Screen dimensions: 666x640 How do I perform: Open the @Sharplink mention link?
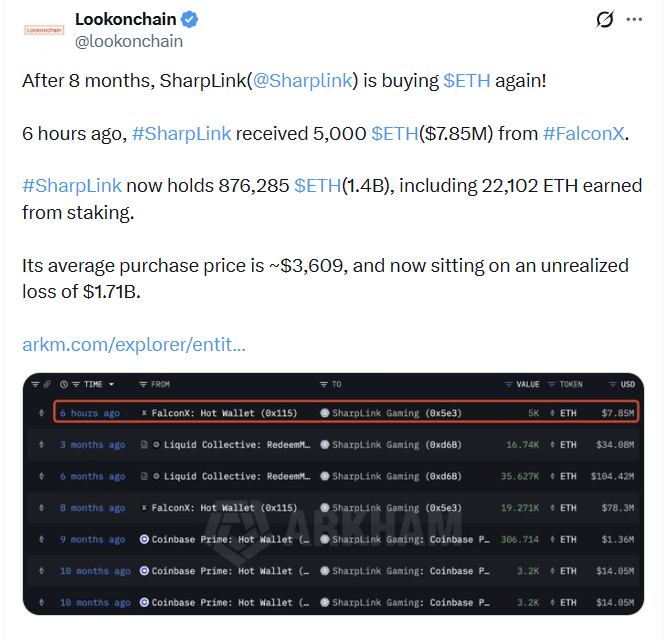[x=302, y=81]
